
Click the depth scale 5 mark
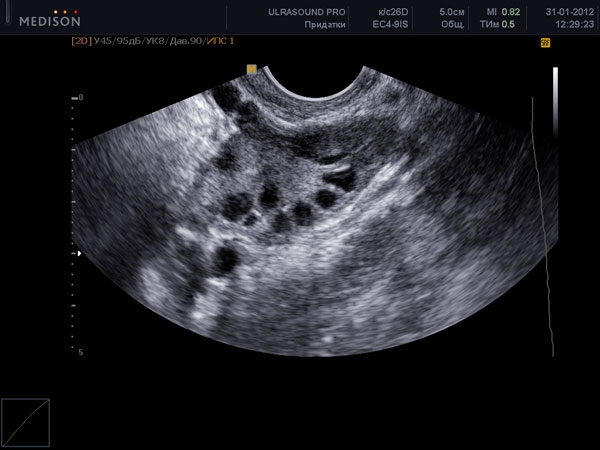80,353
